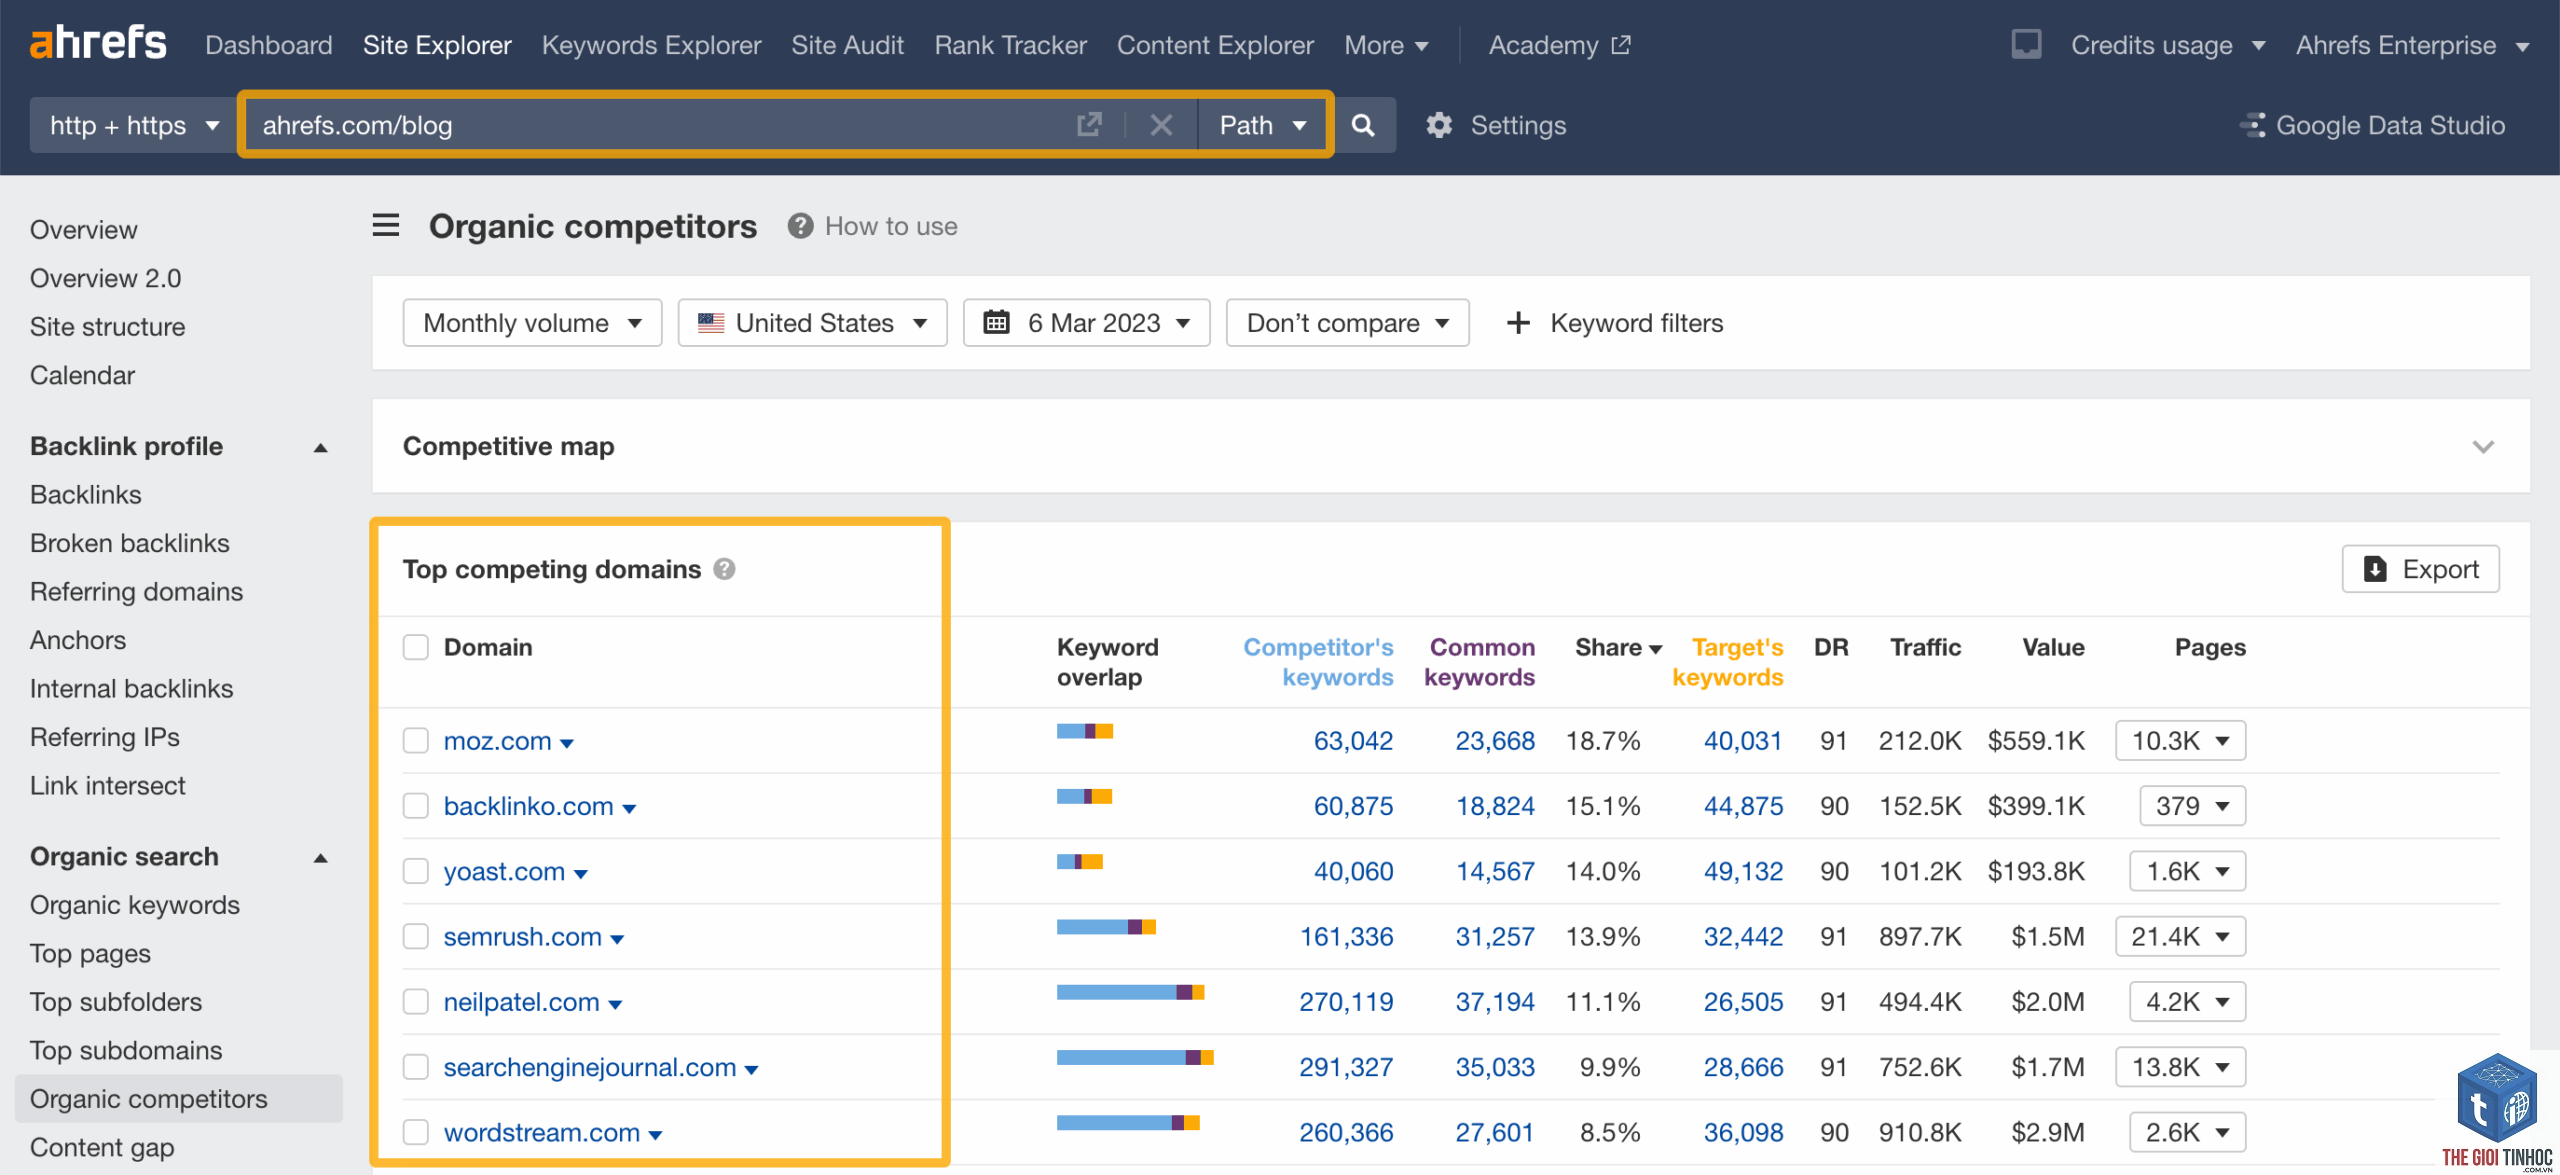
Task: Click searchenginejournal.com keyword overlap bar
Action: [x=1135, y=1057]
